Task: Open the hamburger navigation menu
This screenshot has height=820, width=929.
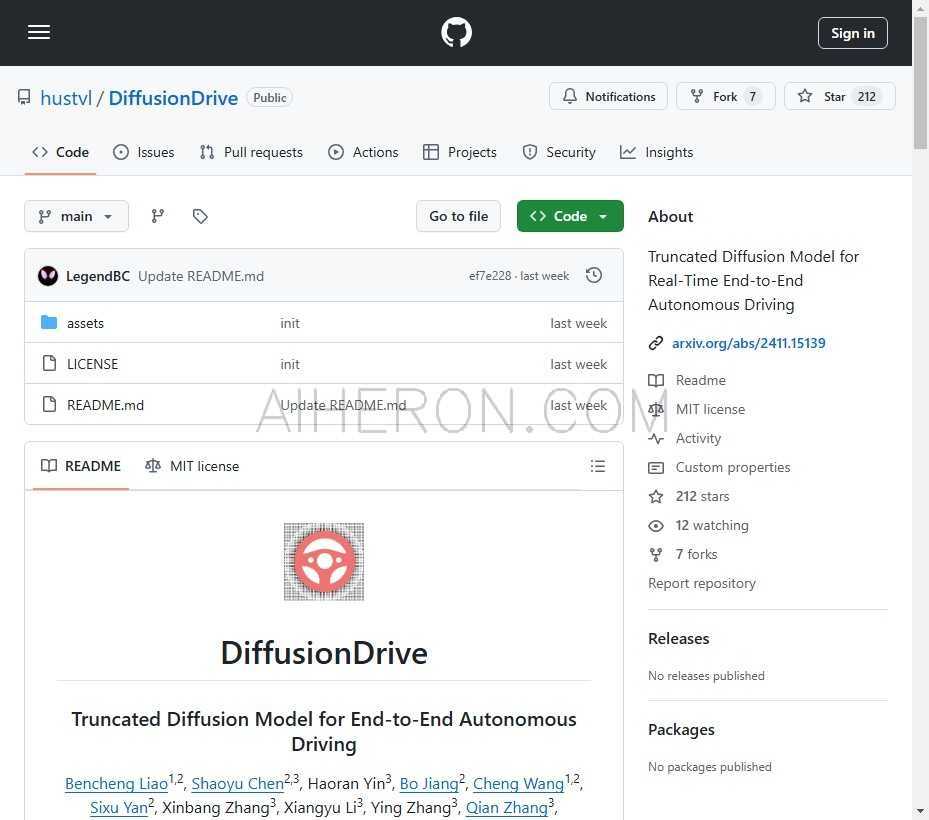Action: (x=39, y=33)
